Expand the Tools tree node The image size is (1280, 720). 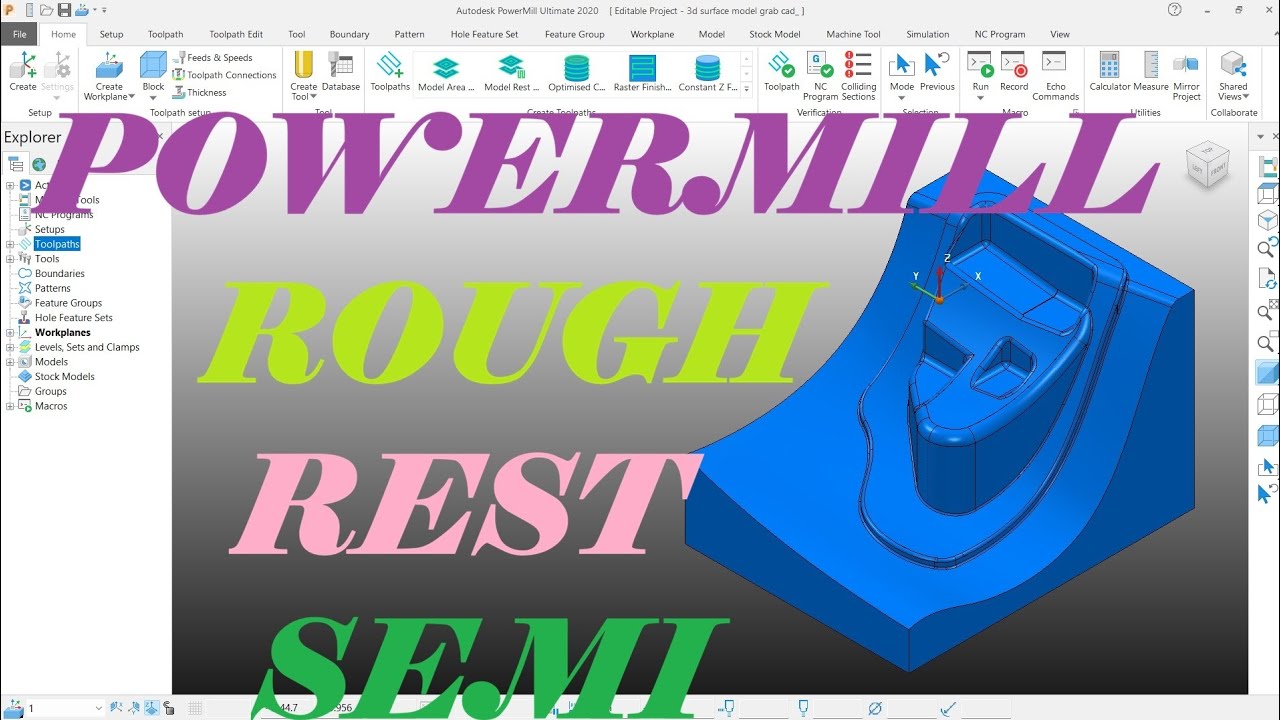[10, 259]
